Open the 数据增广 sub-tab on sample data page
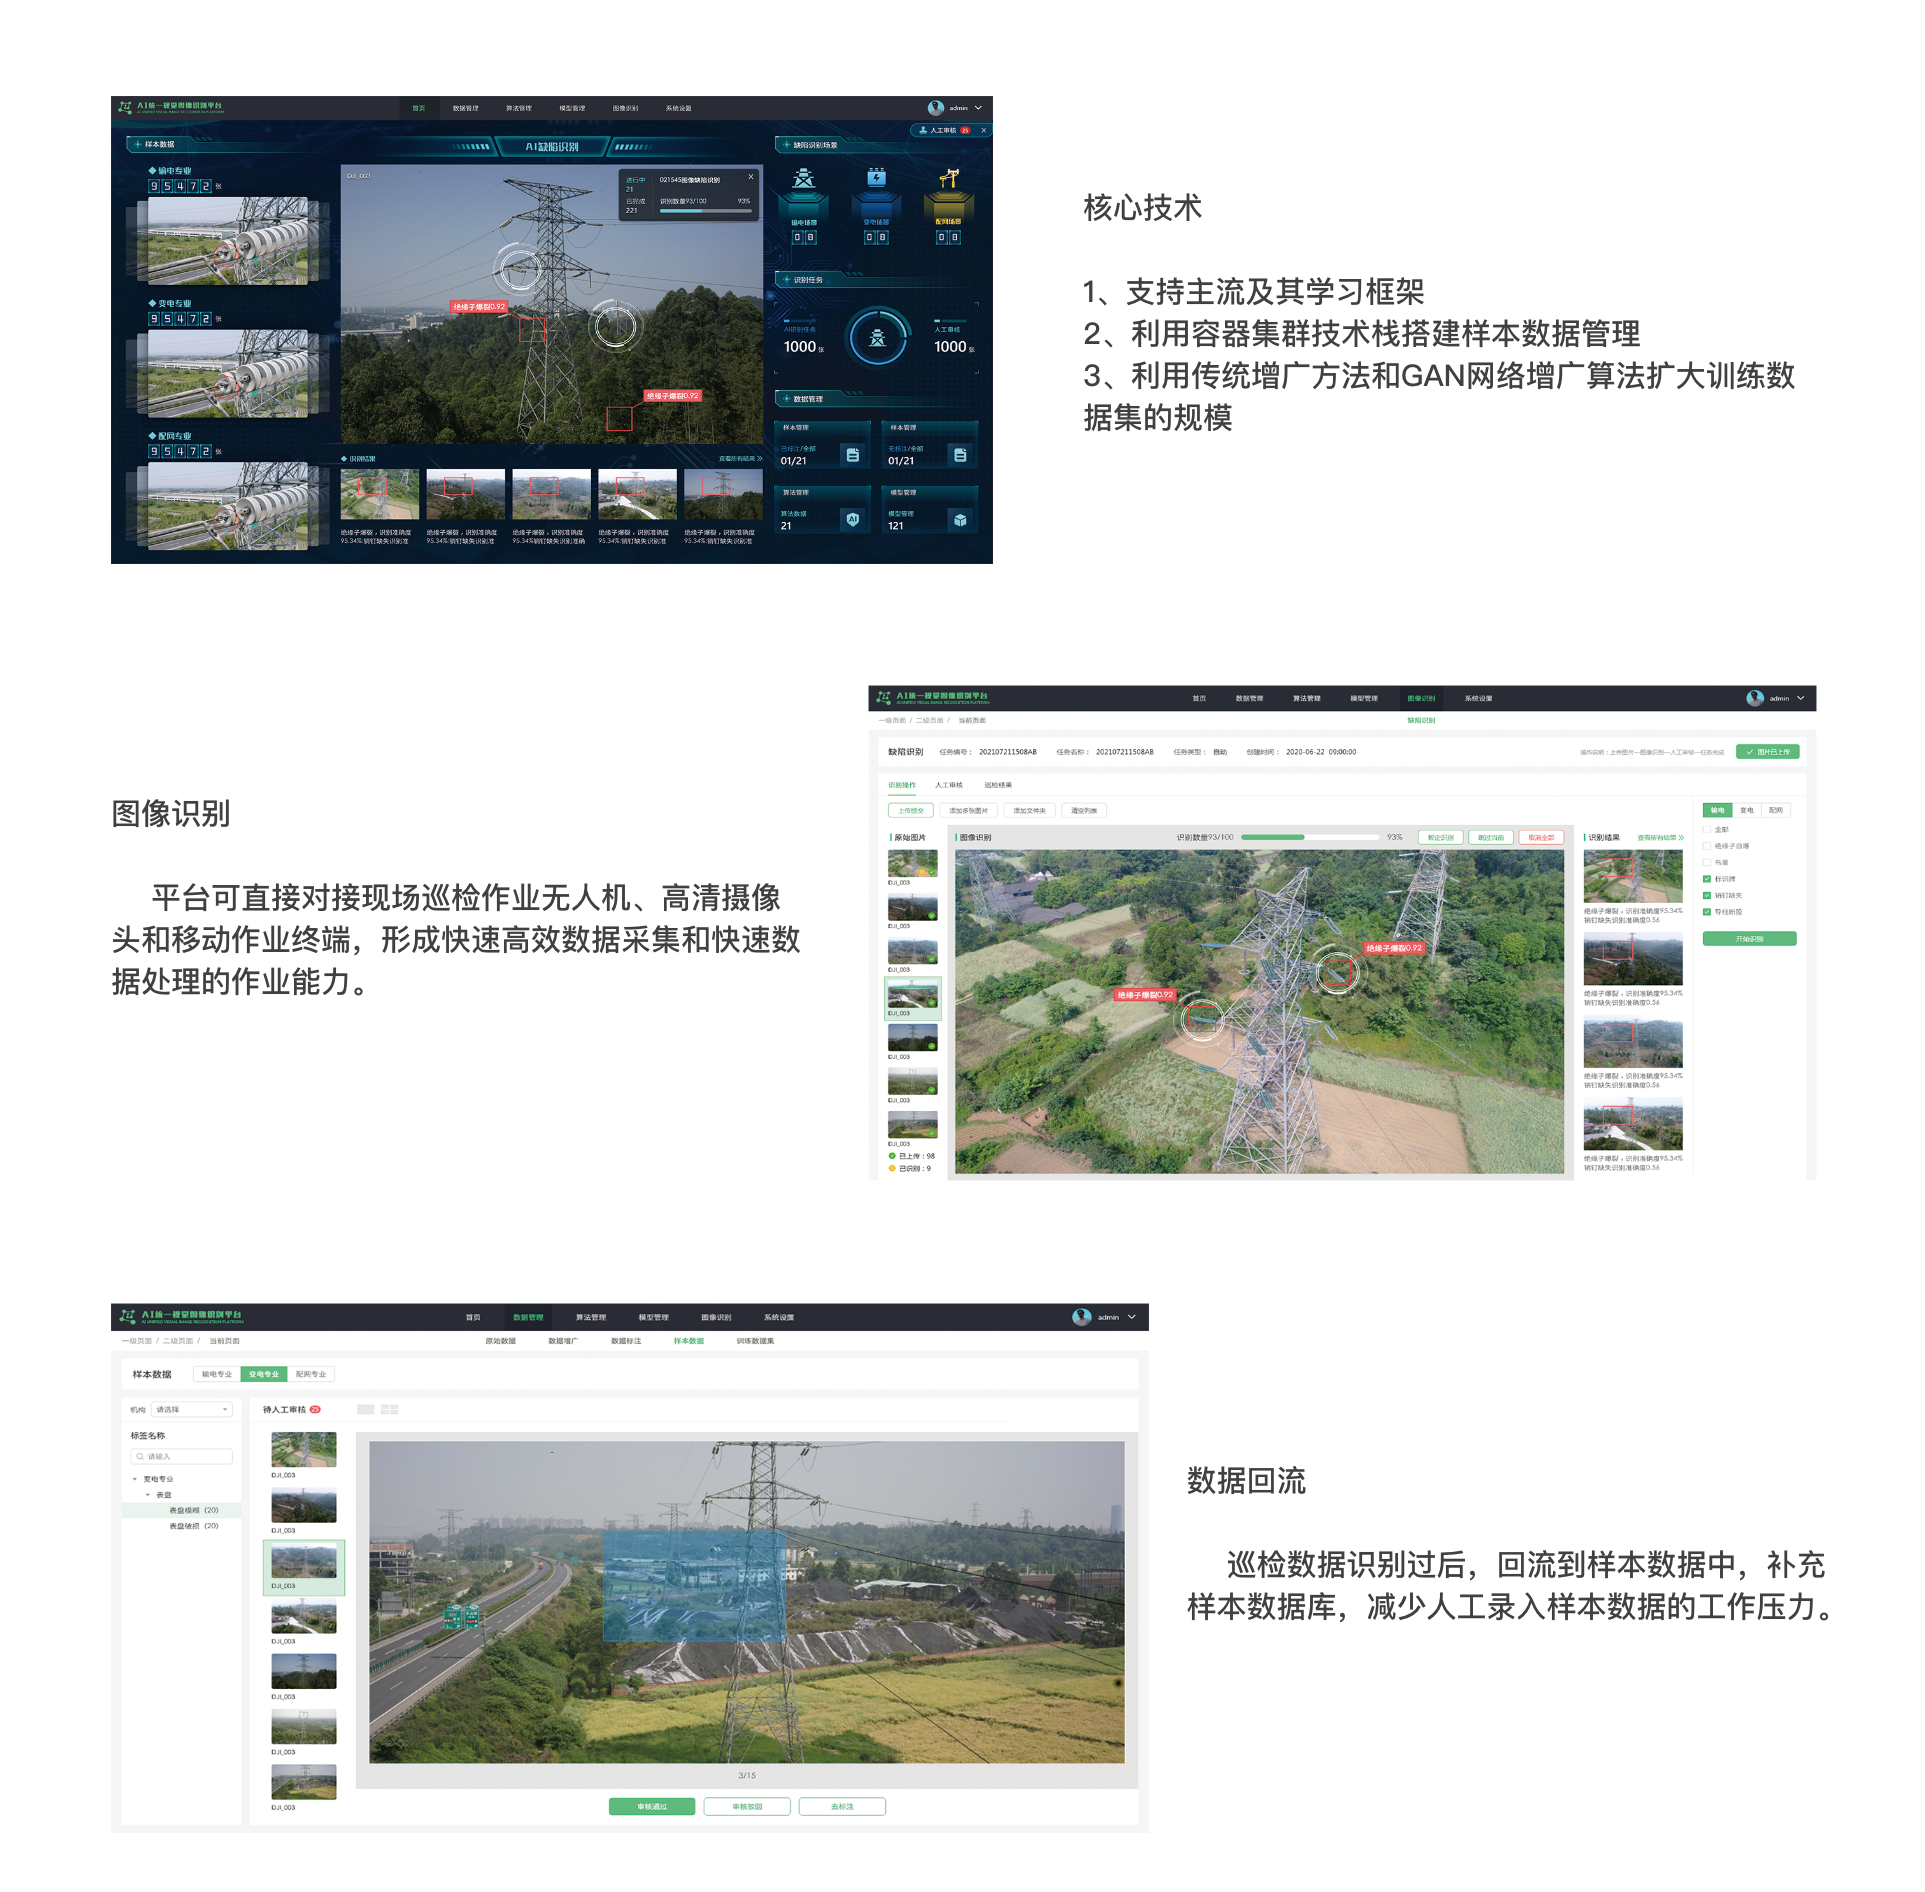 point(563,1341)
